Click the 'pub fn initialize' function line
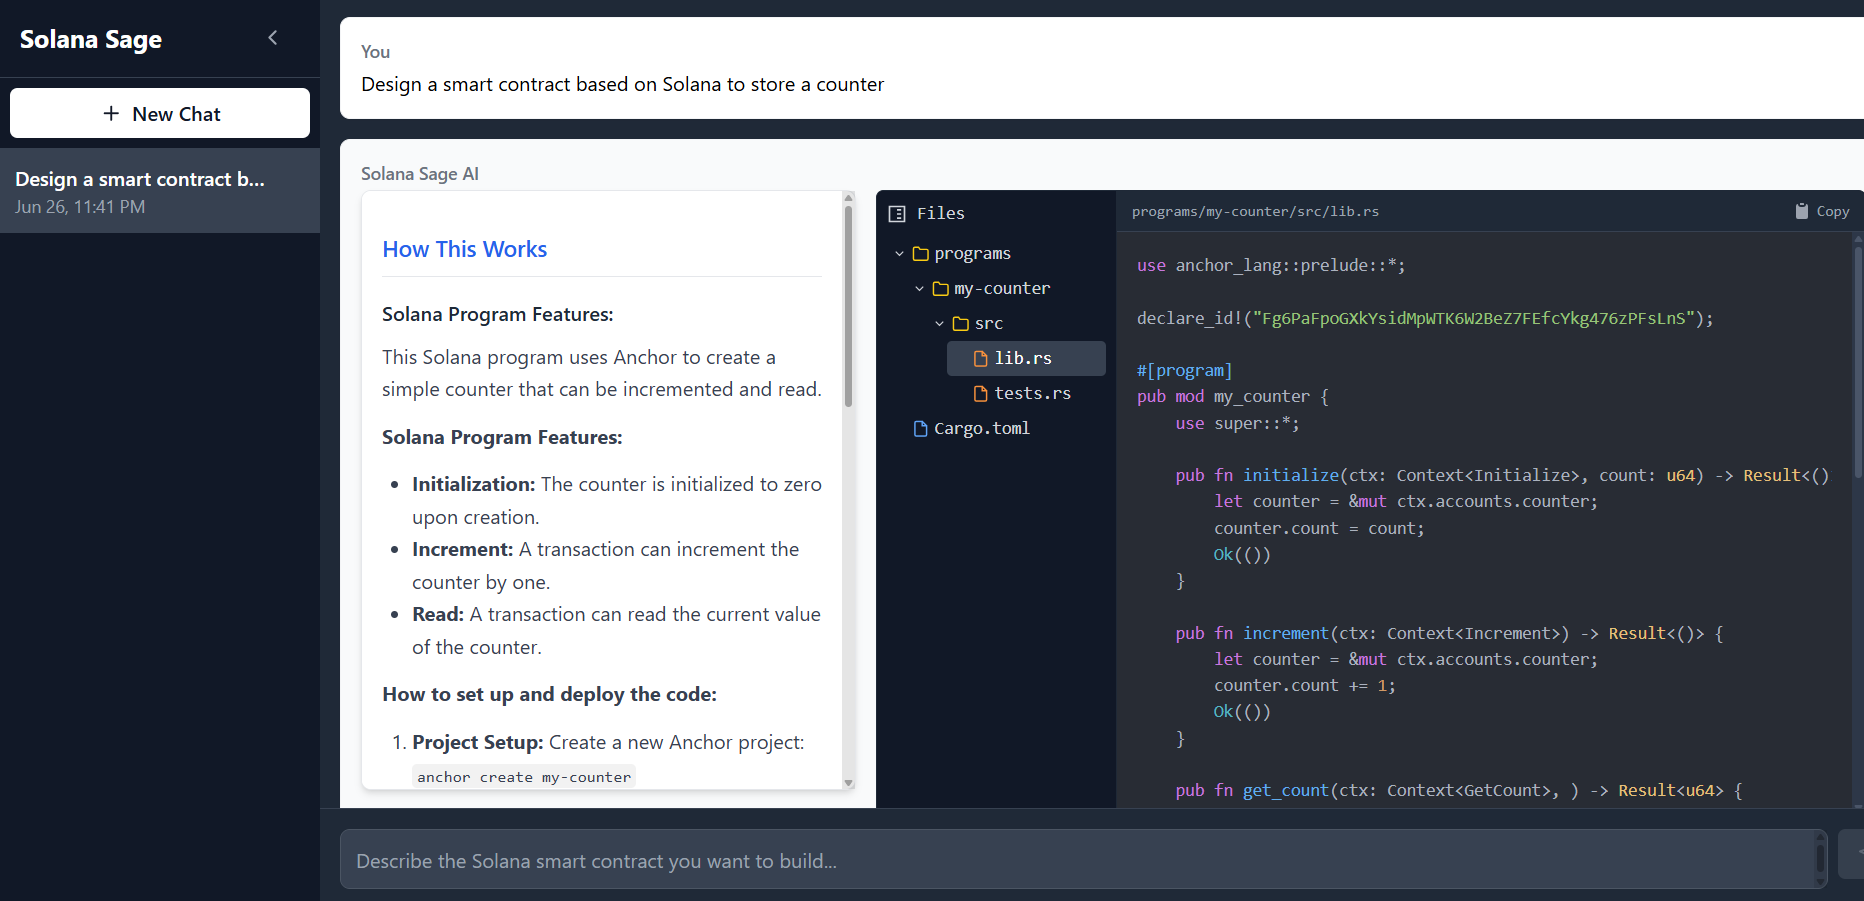The height and width of the screenshot is (901, 1864). [1502, 475]
